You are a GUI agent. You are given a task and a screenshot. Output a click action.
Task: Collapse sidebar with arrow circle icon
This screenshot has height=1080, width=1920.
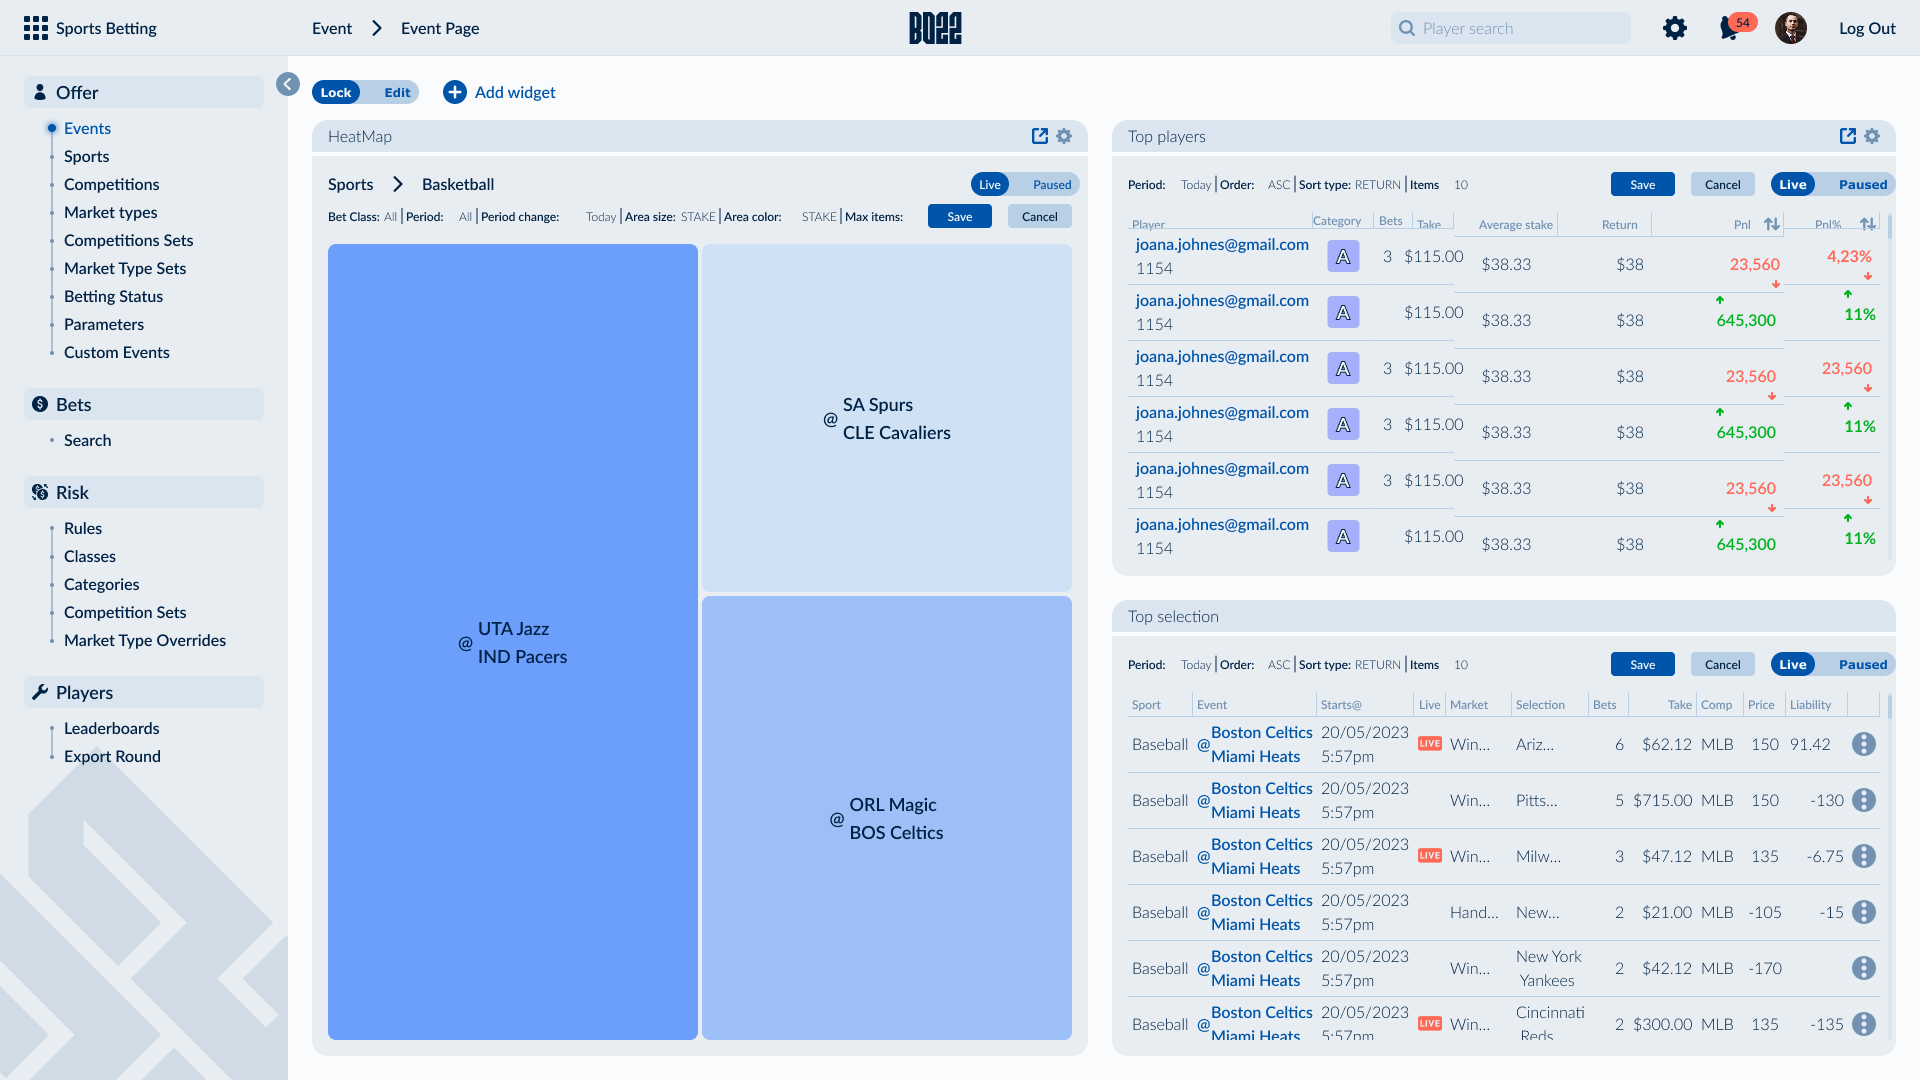click(x=288, y=84)
